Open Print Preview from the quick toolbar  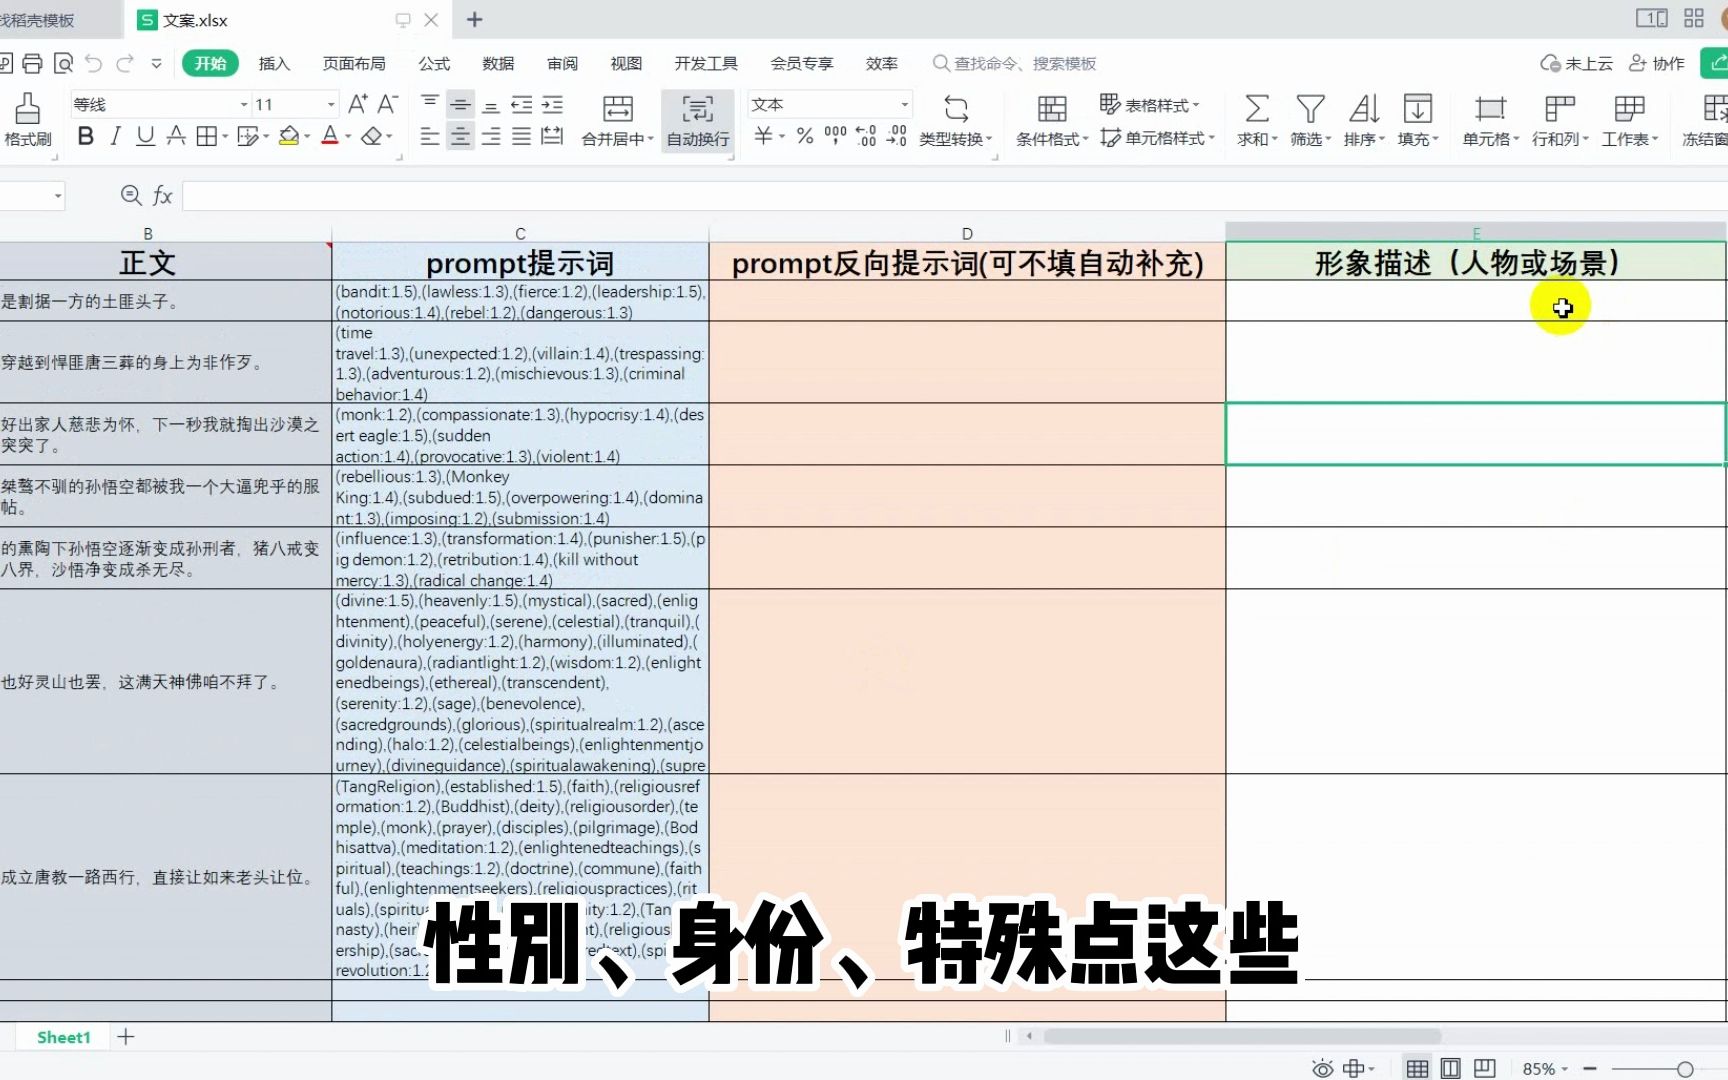(x=63, y=64)
